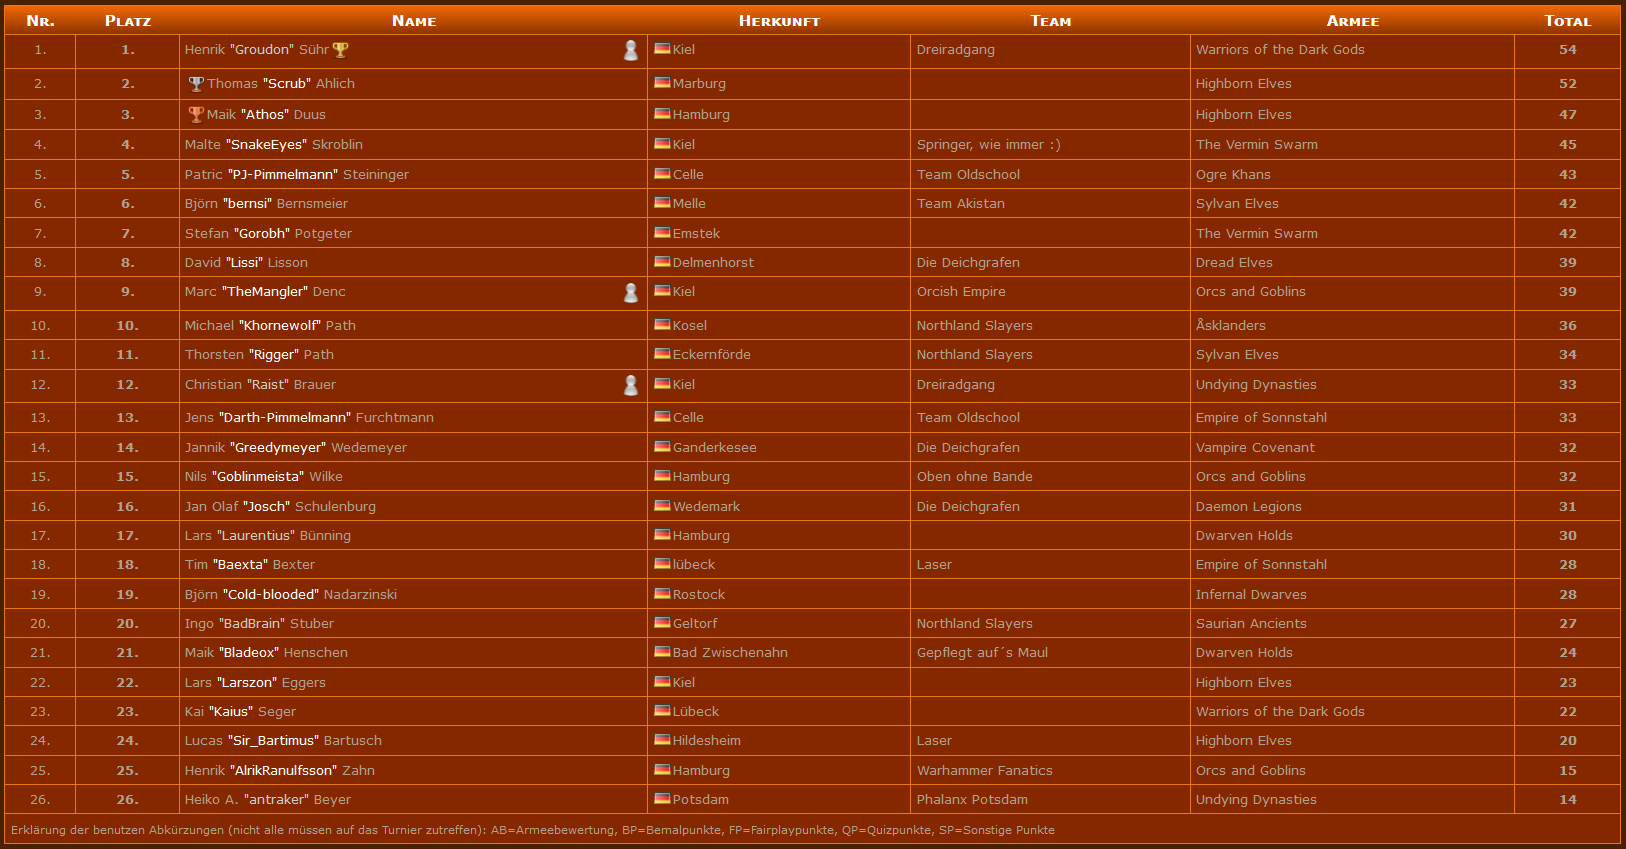
Task: Open Patric "PJ-Pimmelmann" Steininger's entry
Action: tap(297, 174)
